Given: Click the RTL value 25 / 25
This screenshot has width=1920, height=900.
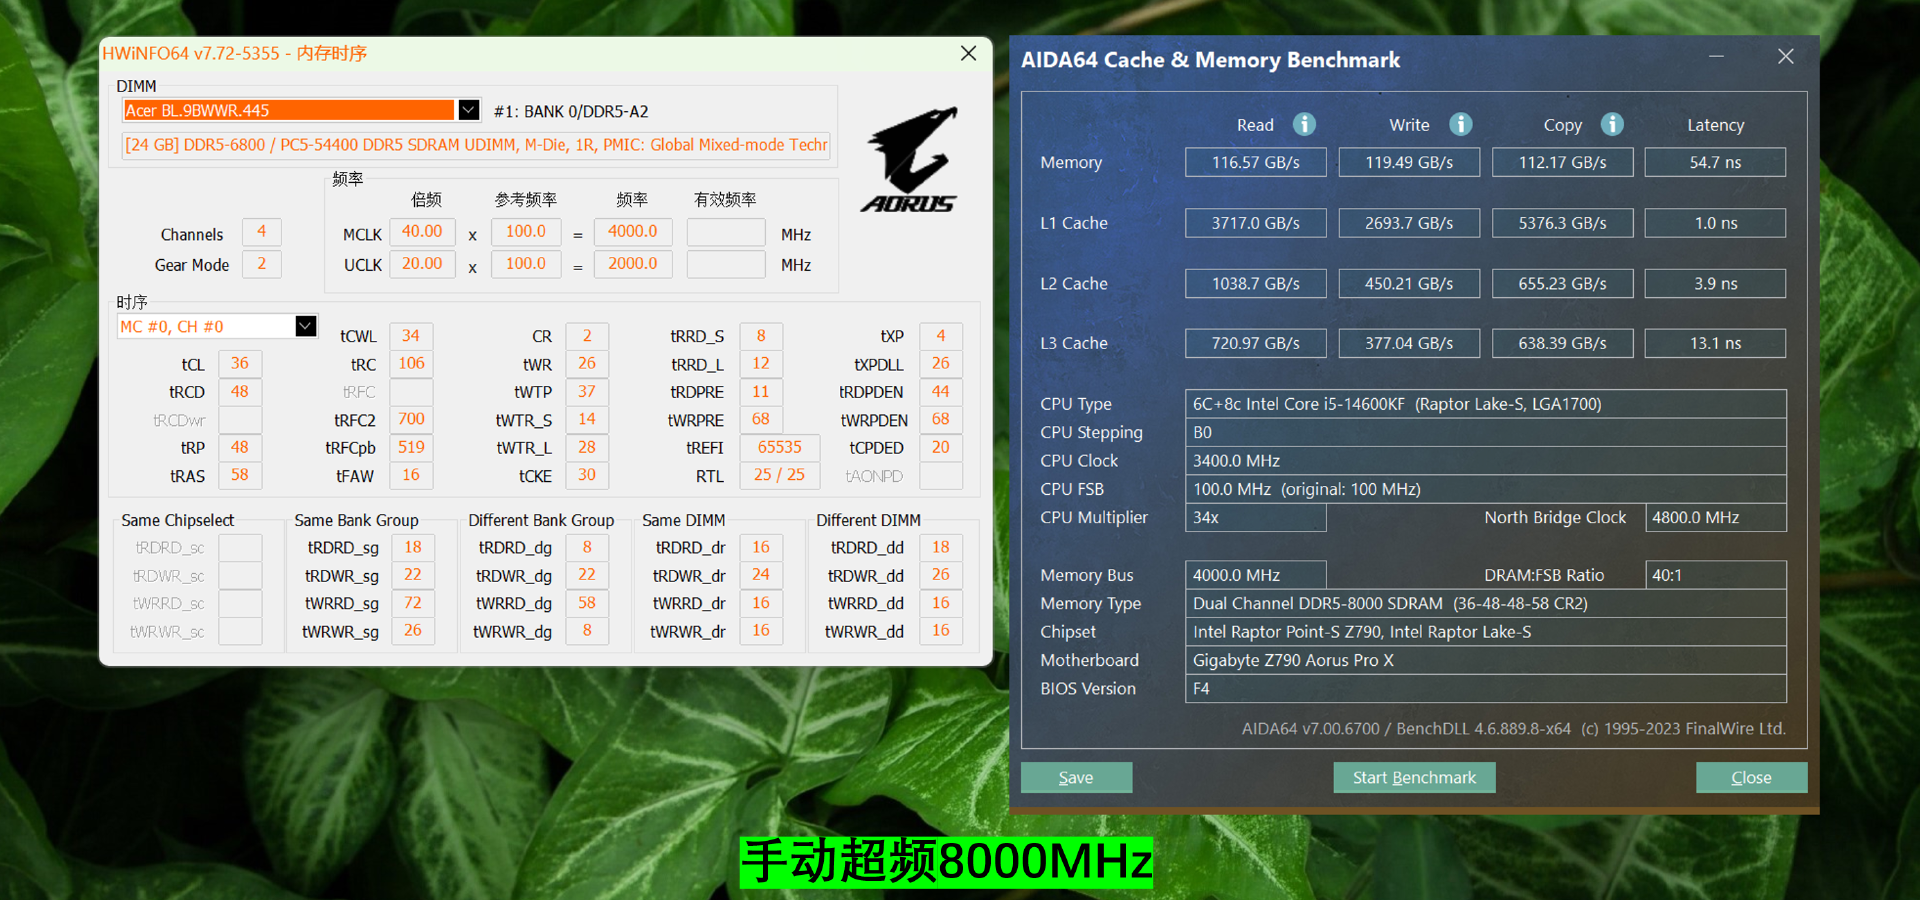Looking at the screenshot, I should tap(780, 474).
